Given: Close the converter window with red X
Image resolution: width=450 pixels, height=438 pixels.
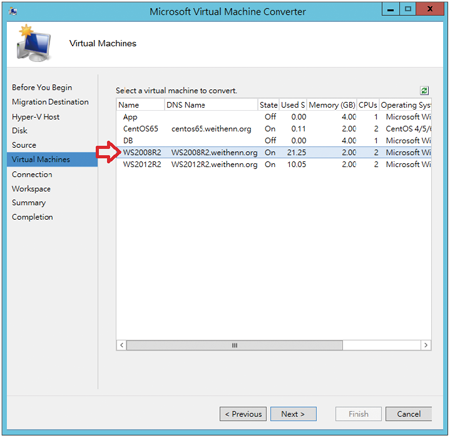Looking at the screenshot, I should click(430, 9).
